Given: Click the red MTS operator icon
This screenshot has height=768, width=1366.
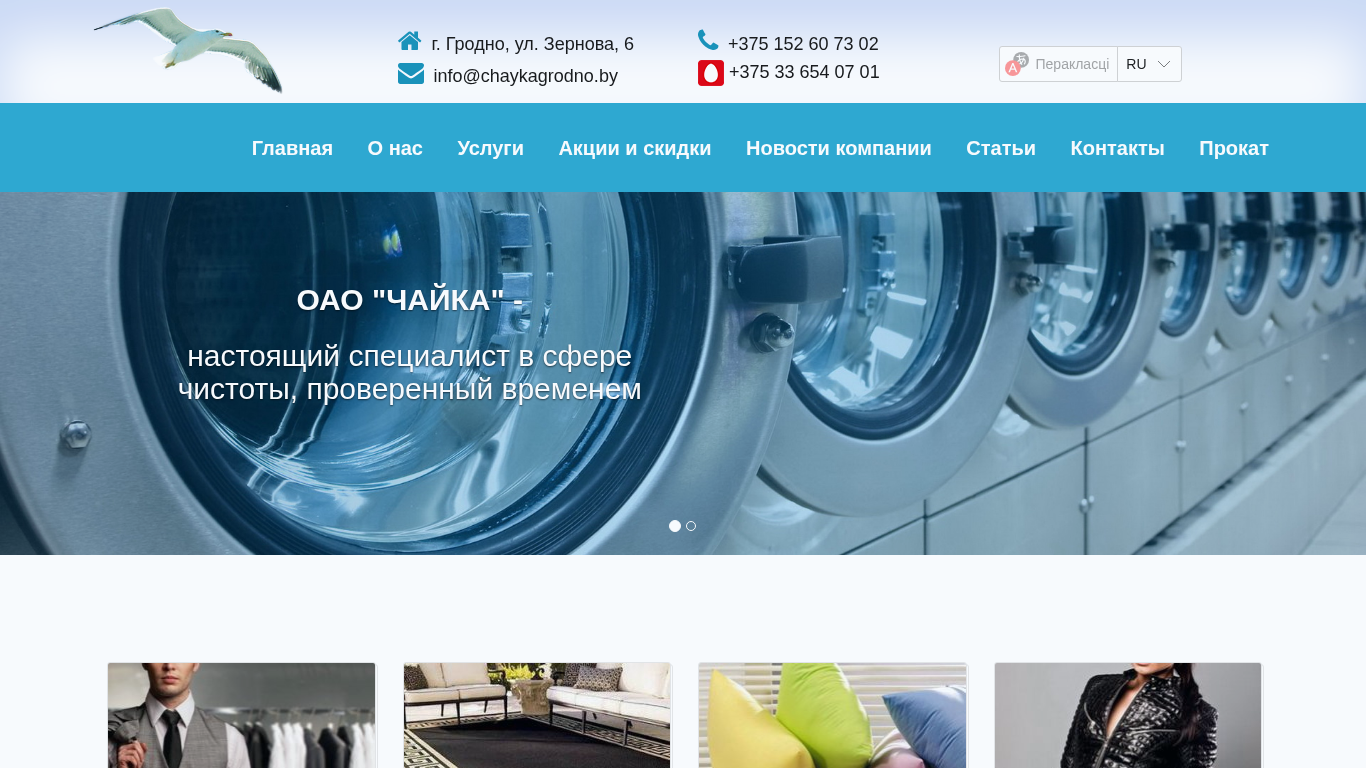Looking at the screenshot, I should tap(711, 73).
